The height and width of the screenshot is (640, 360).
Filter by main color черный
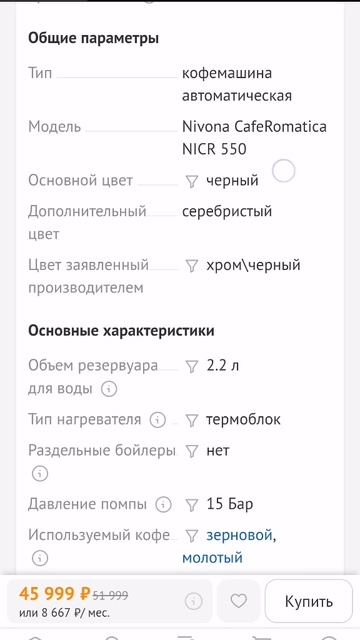point(191,181)
